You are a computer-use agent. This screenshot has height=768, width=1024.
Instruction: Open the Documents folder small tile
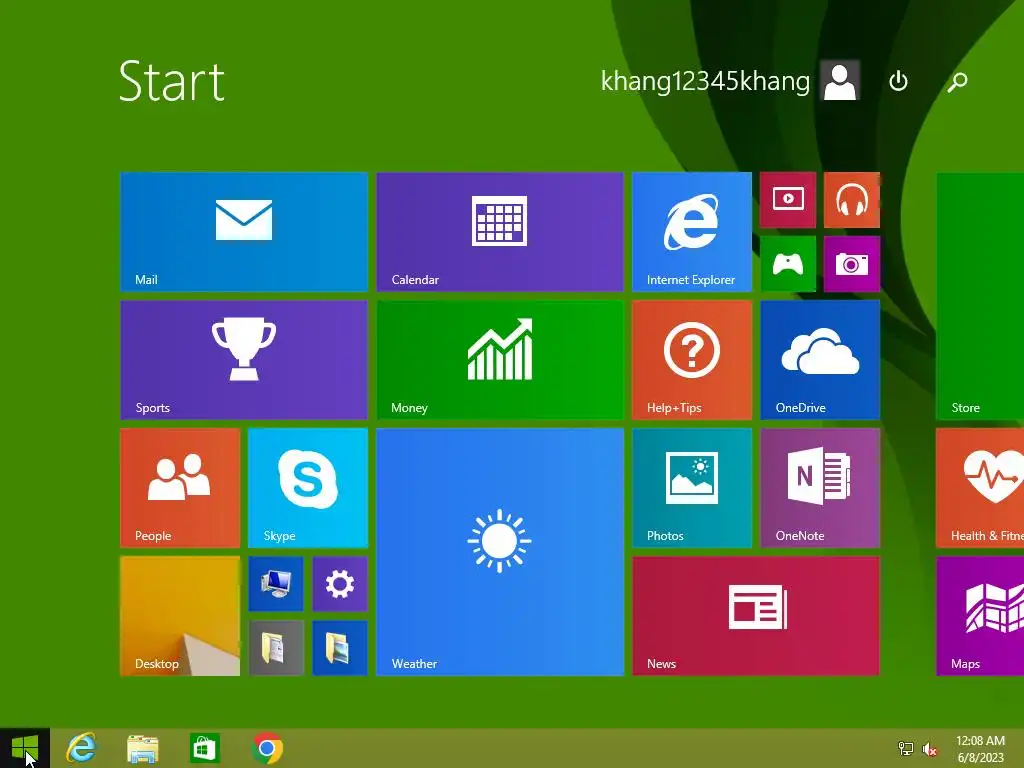coord(276,648)
